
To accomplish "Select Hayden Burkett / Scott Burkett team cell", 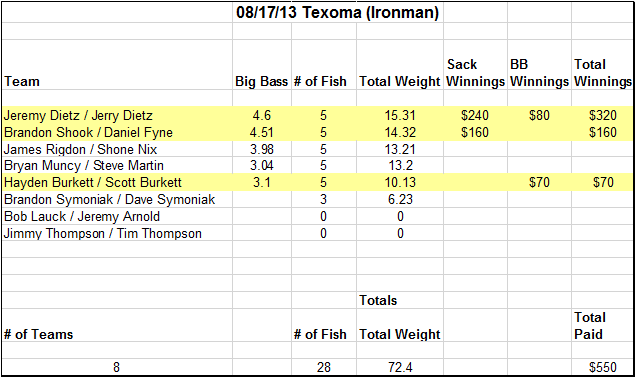I will pyautogui.click(x=117, y=182).
